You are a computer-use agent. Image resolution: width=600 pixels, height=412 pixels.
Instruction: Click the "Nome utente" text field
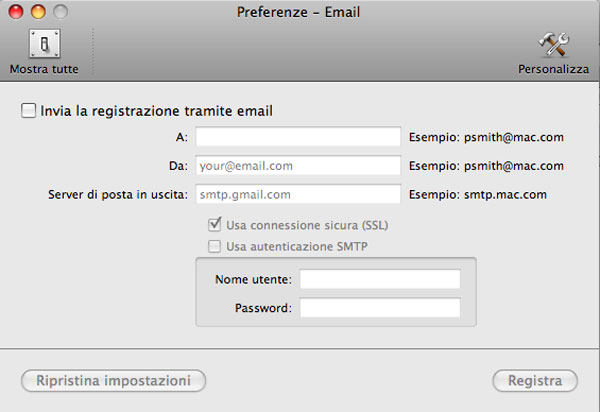pos(380,279)
